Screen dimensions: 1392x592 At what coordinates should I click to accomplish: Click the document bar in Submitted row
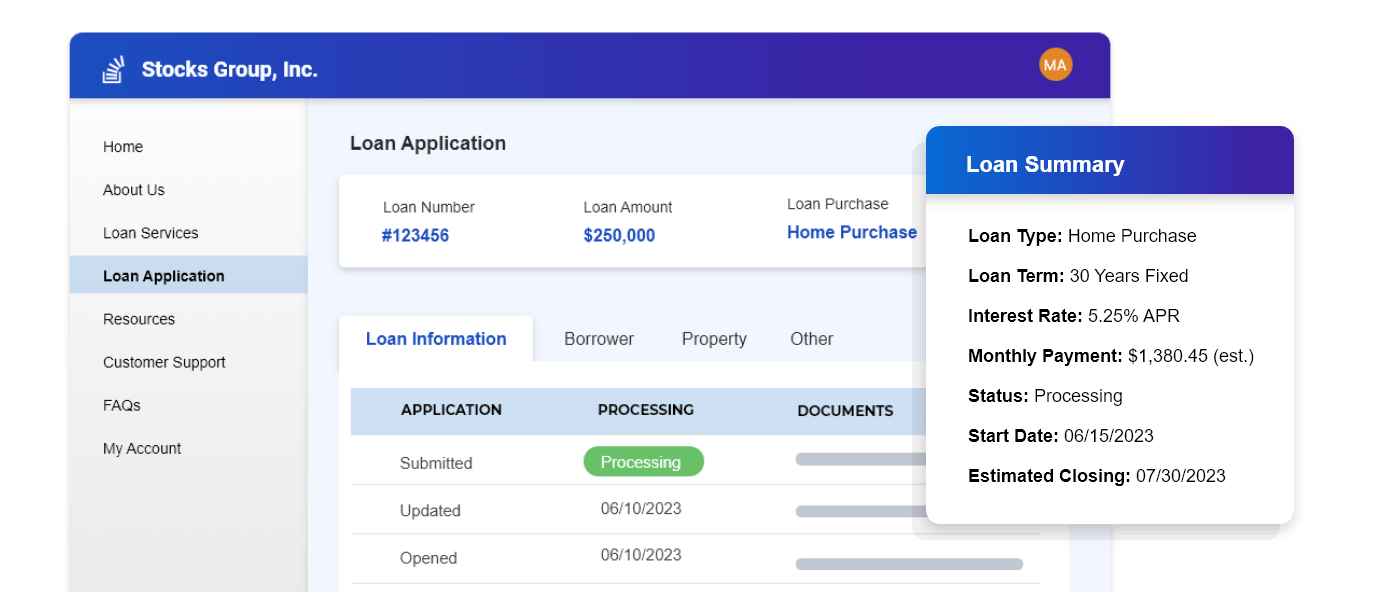tap(861, 460)
